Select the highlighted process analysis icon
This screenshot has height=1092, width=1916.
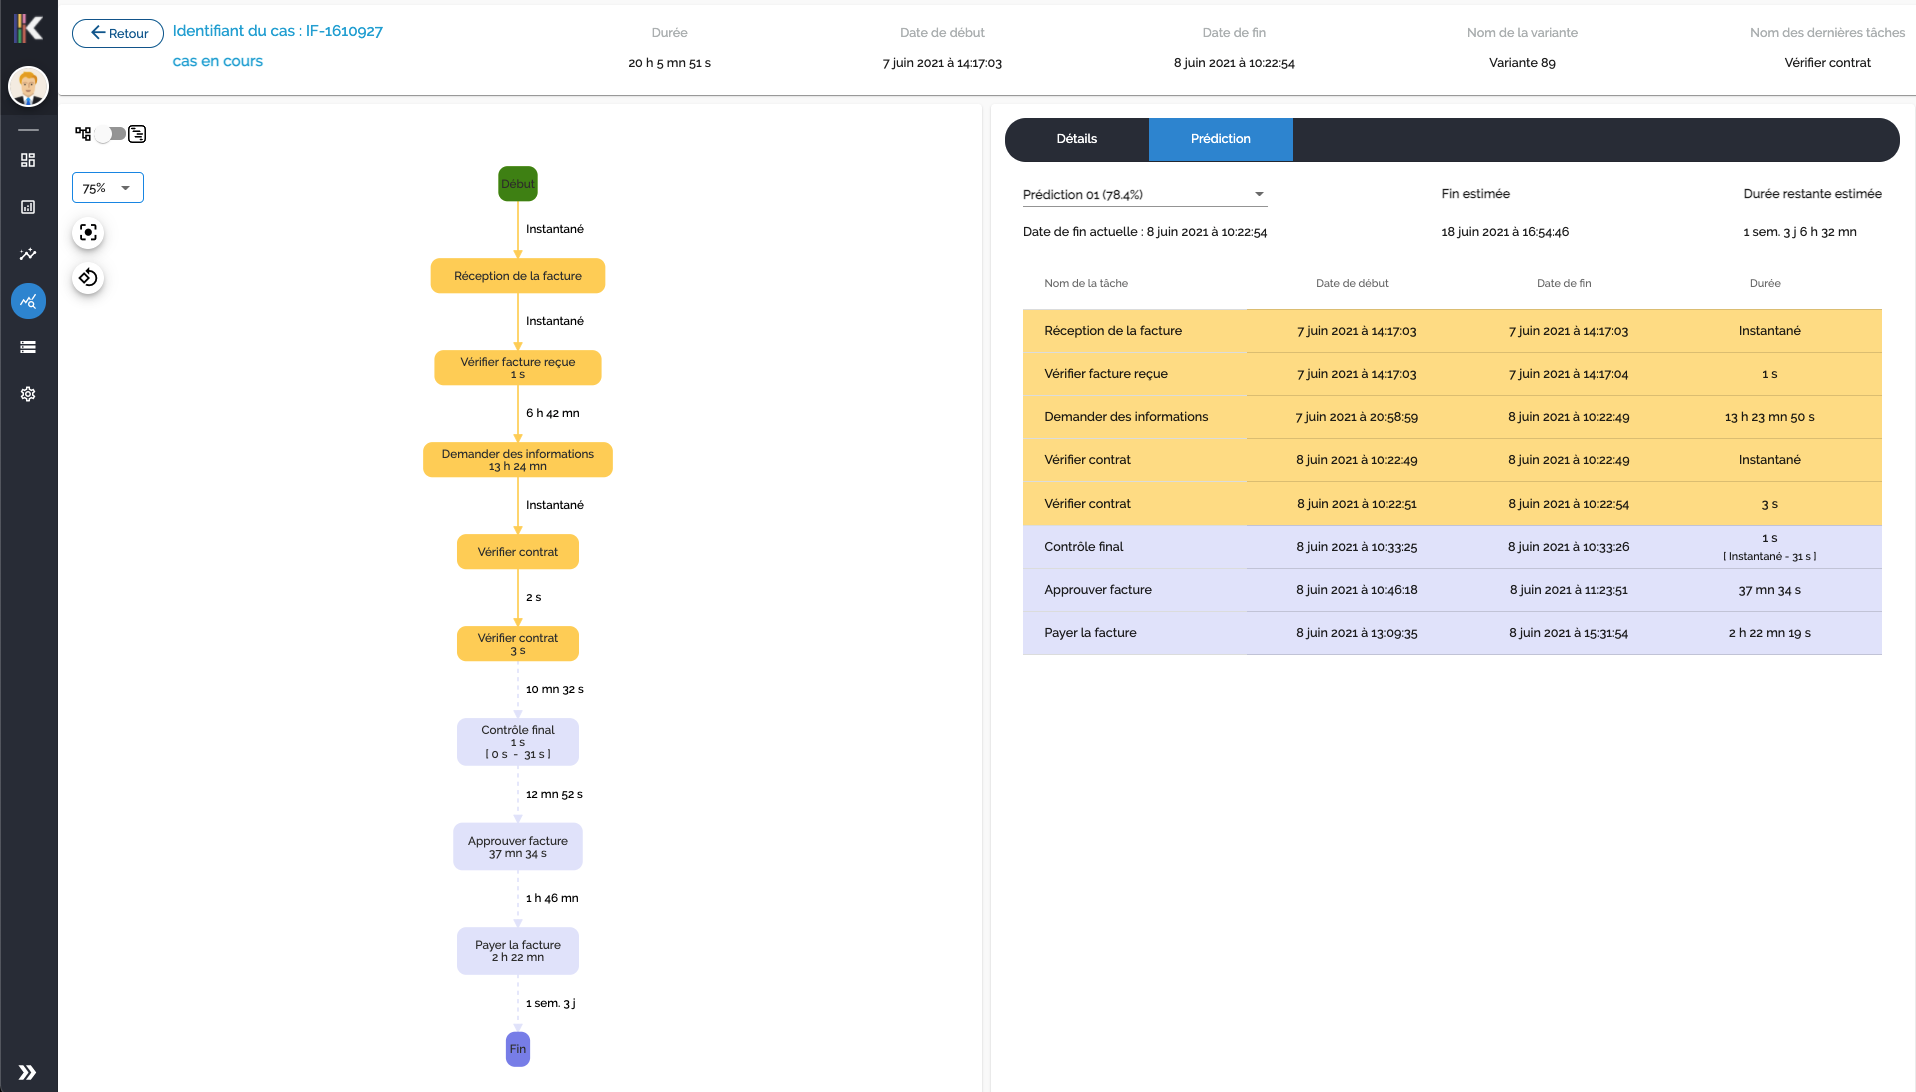click(x=28, y=301)
